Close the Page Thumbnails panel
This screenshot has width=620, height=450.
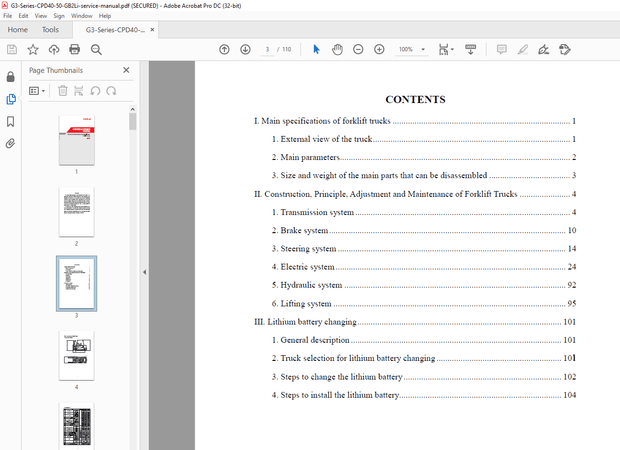[126, 70]
